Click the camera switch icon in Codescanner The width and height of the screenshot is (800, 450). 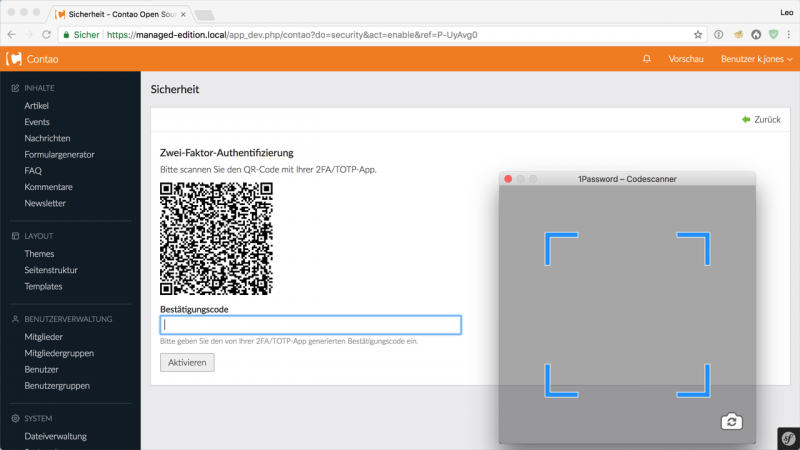click(x=731, y=422)
